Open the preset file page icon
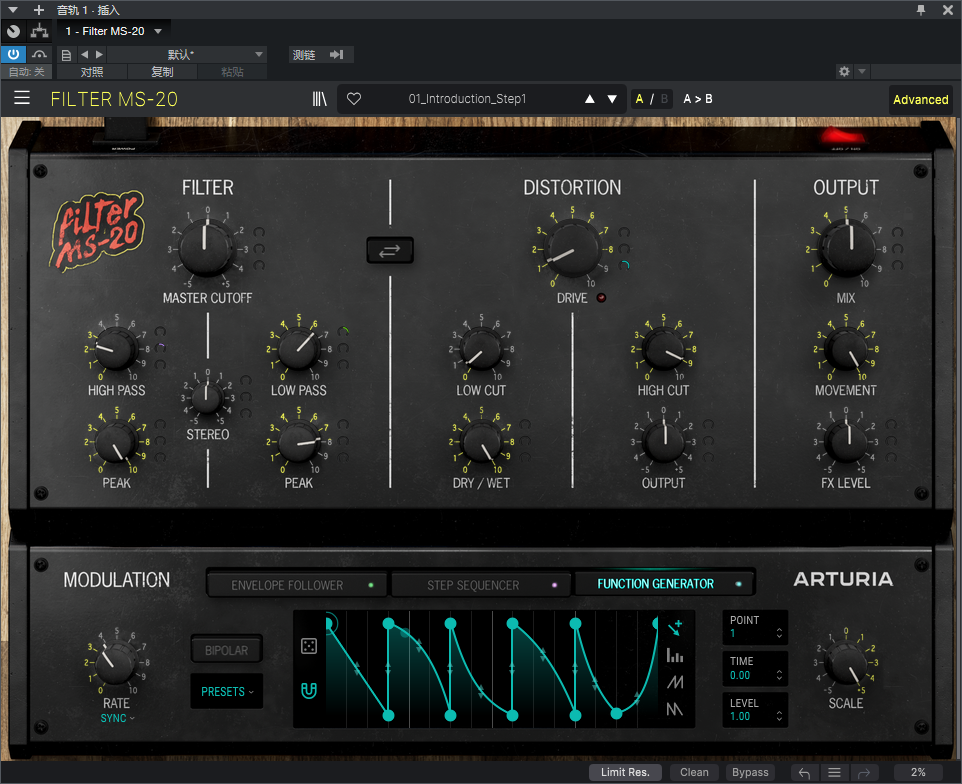This screenshot has height=784, width=962. pos(66,55)
